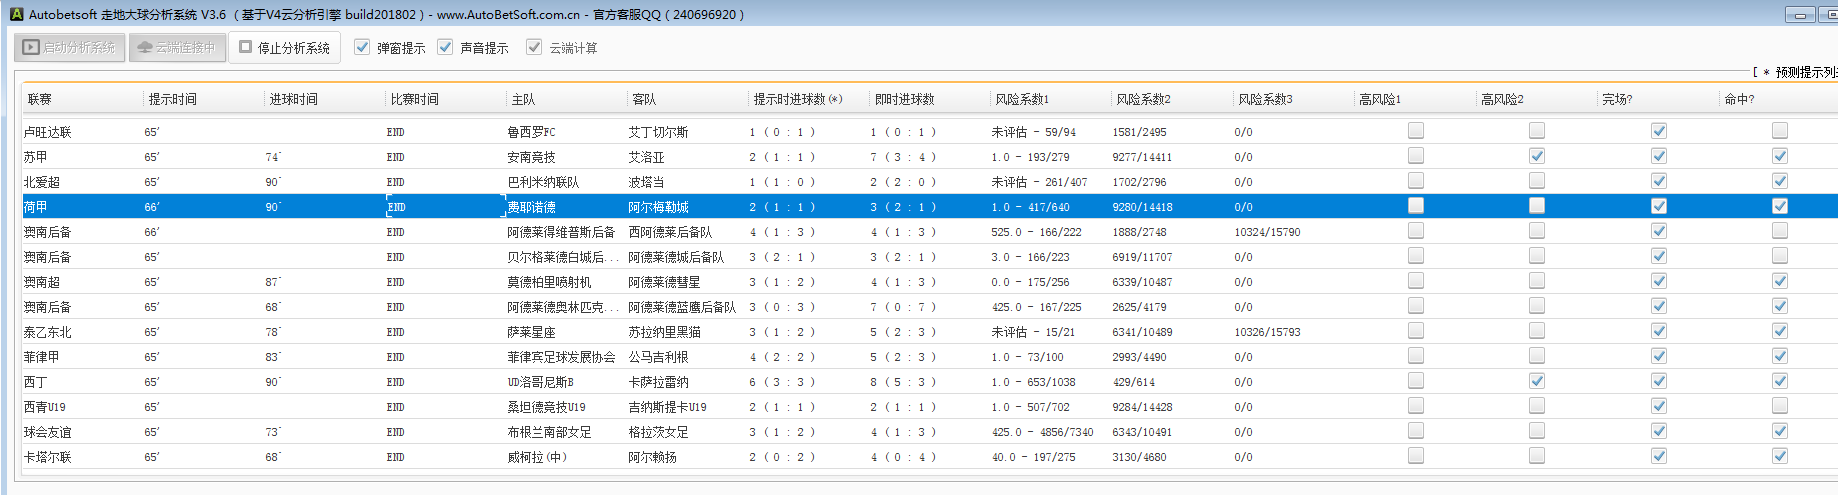Uncheck 高风险2 for the 苏甲 row

coord(1537,156)
